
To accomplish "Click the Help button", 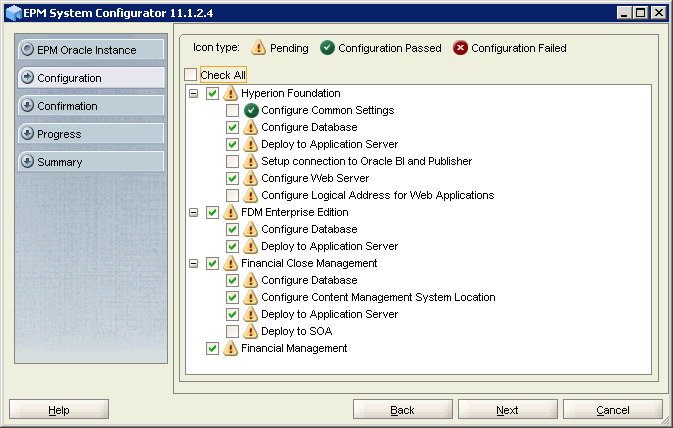I will click(59, 410).
